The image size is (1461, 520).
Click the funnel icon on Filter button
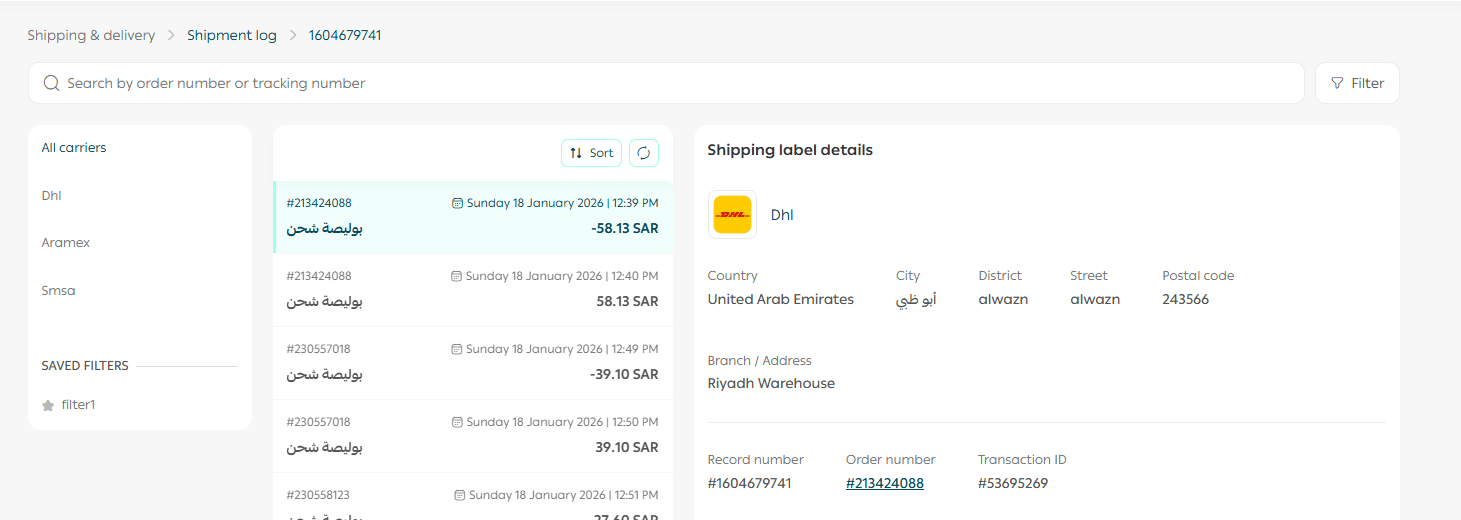coord(1337,83)
